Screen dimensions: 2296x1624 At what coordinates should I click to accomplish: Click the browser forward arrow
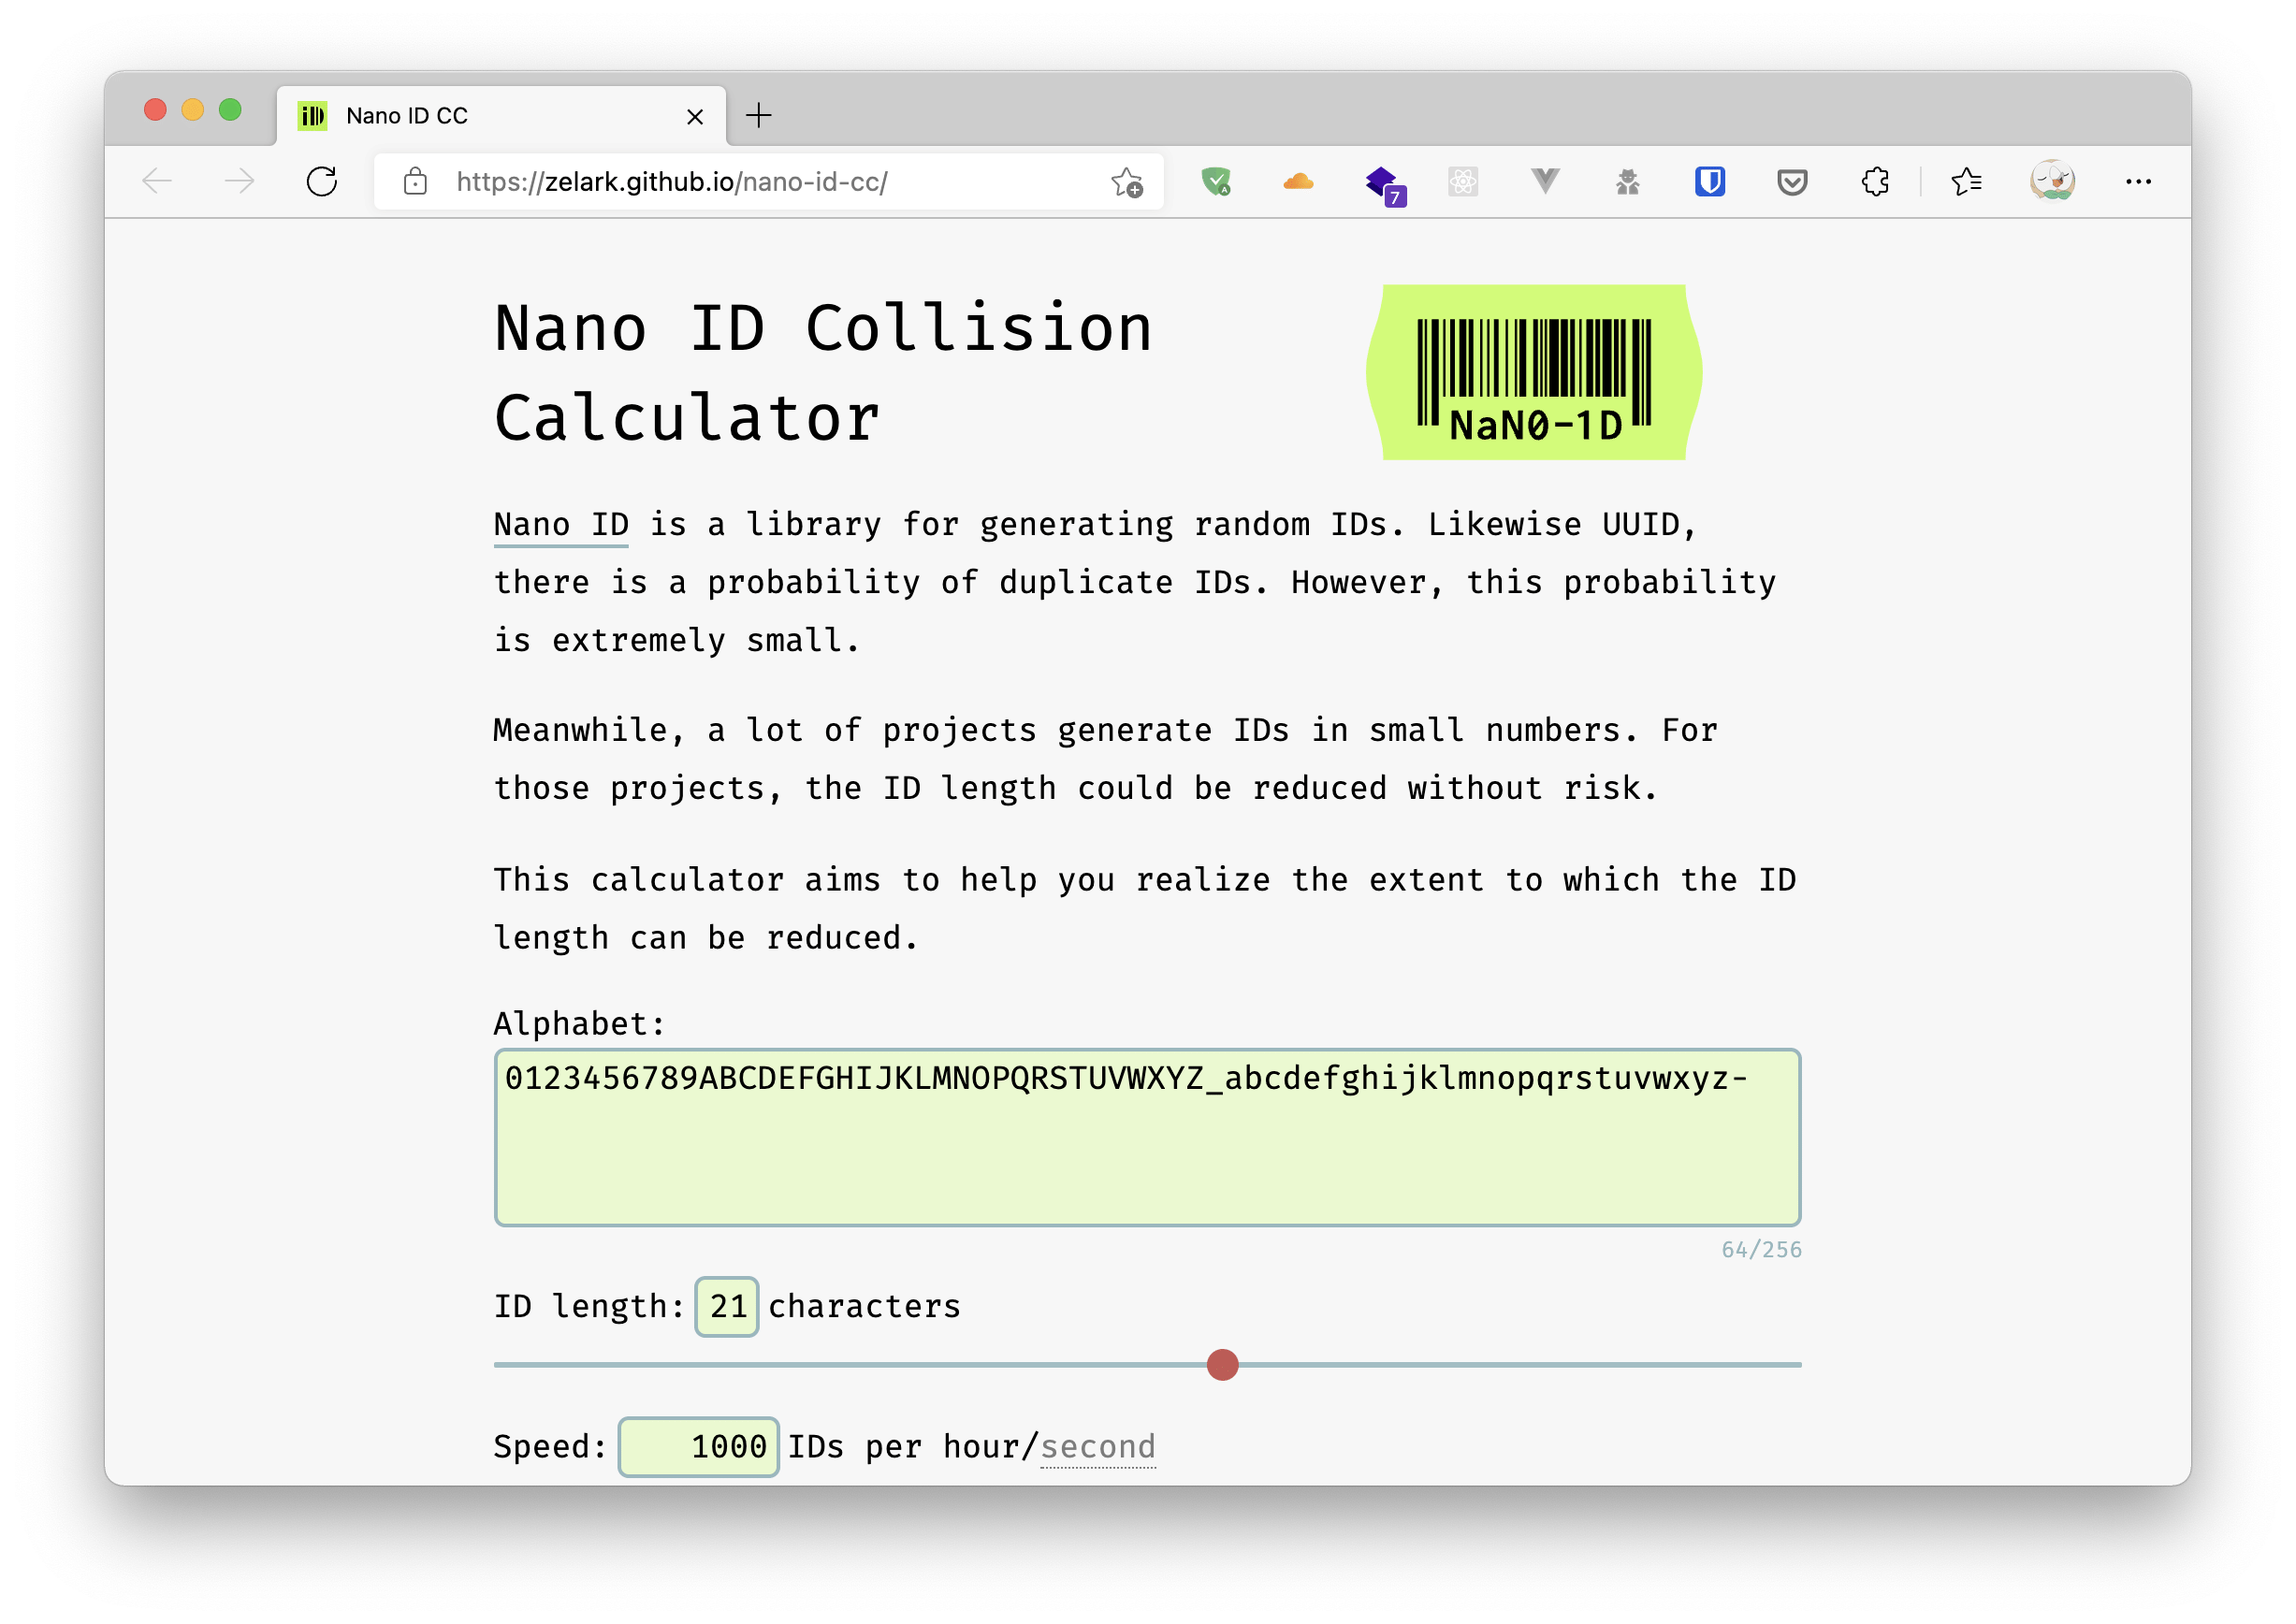239,181
